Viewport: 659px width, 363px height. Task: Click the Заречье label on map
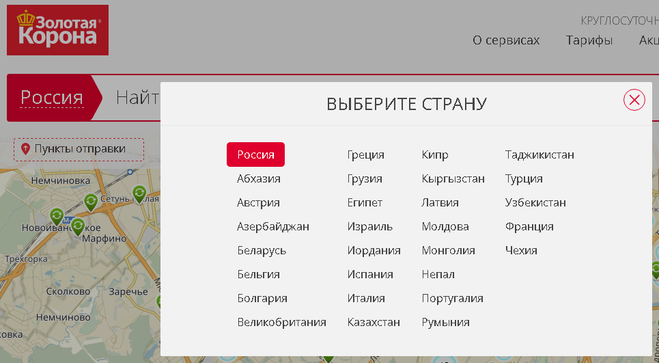click(x=128, y=292)
